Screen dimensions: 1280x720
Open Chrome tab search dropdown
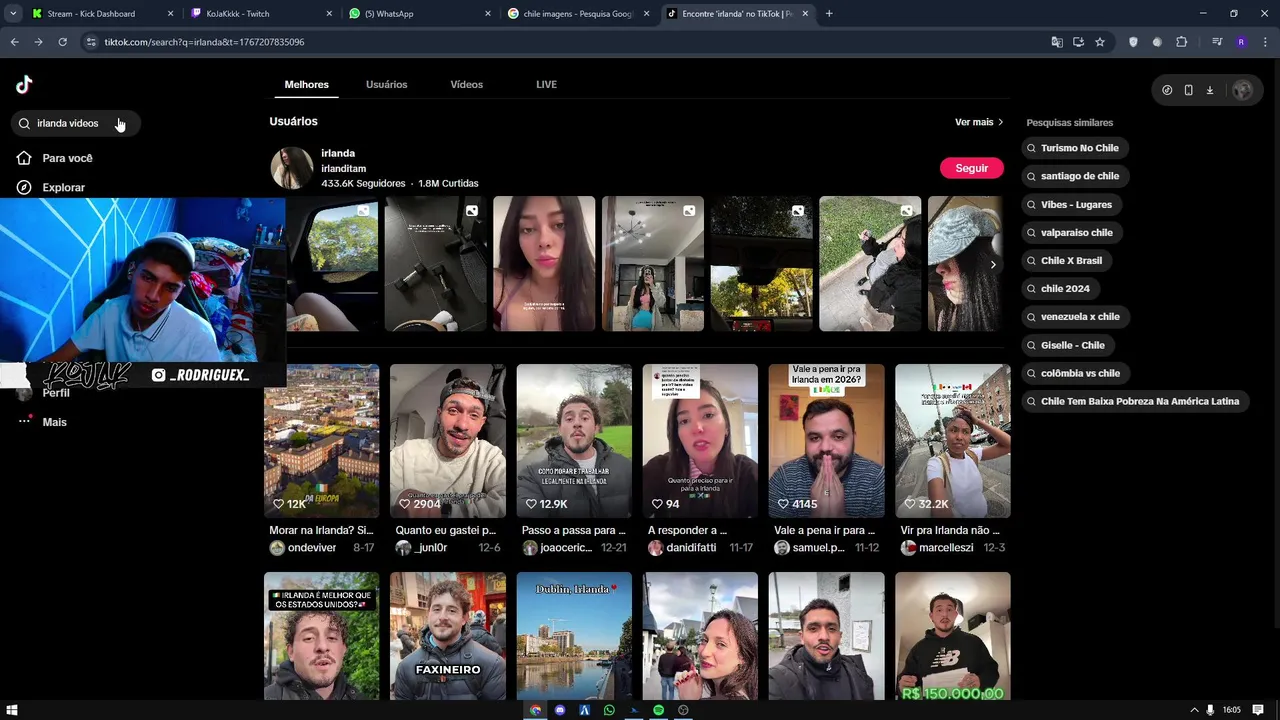[12, 14]
